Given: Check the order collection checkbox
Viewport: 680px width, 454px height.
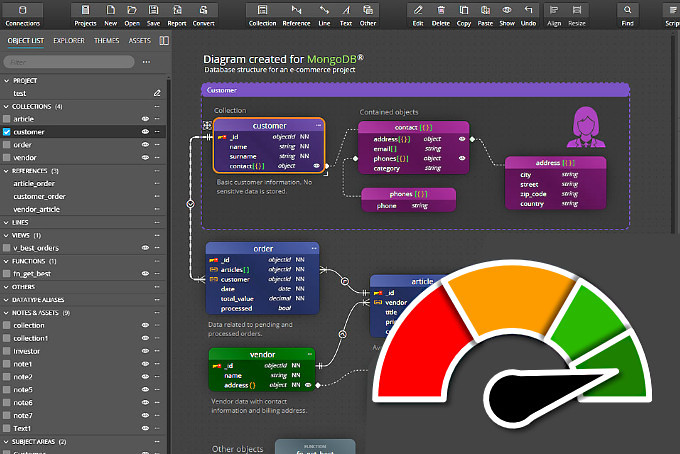Looking at the screenshot, I should [7, 145].
